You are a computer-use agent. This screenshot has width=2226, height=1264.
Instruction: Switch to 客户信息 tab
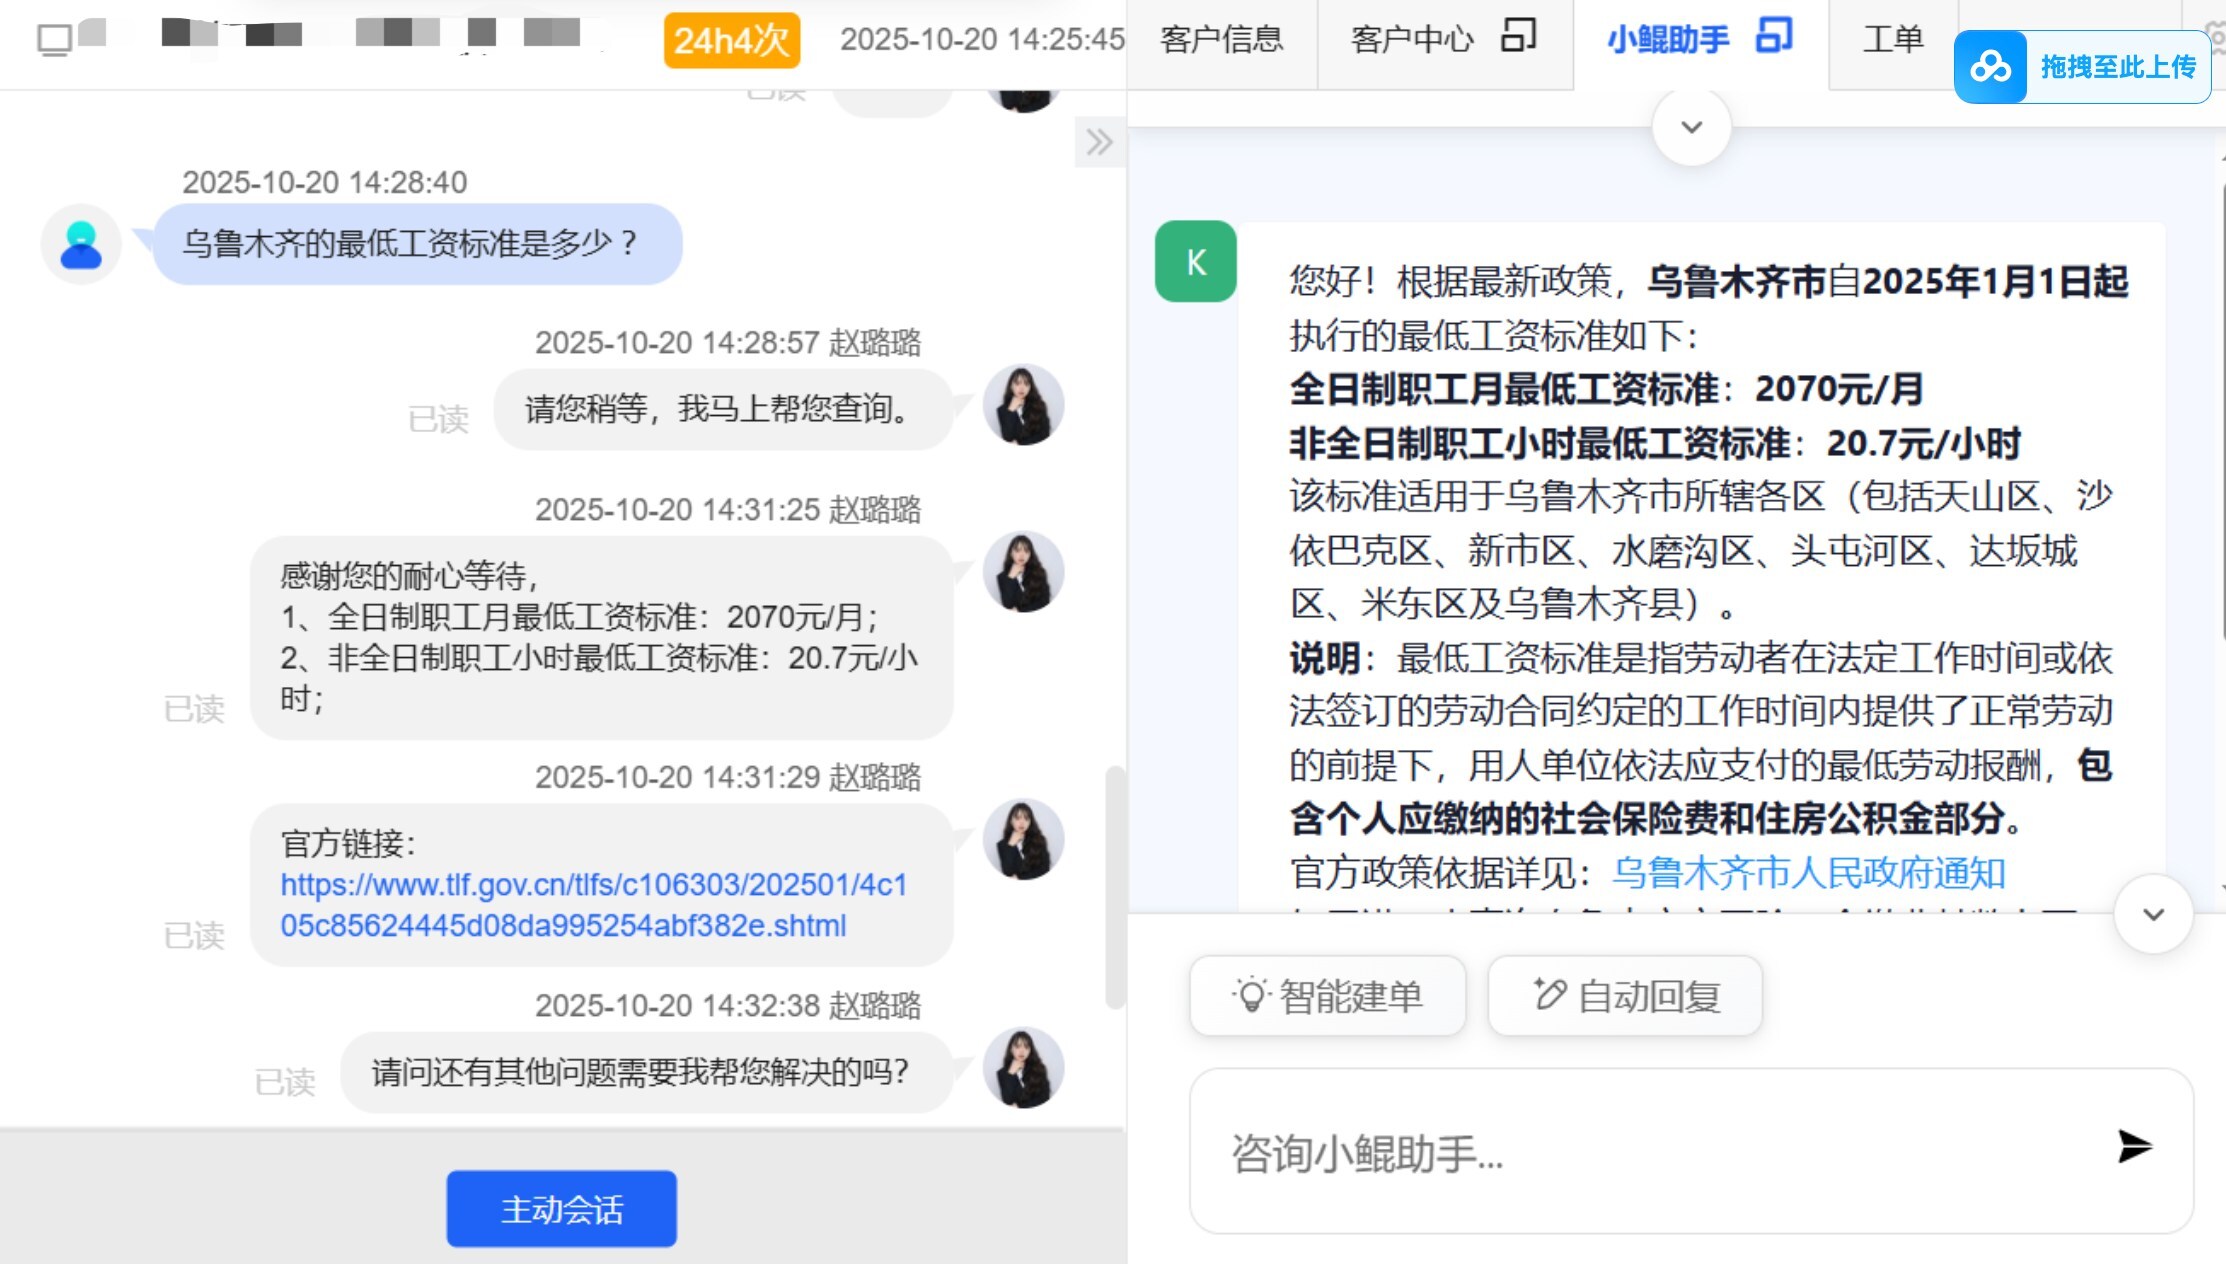pyautogui.click(x=1221, y=40)
